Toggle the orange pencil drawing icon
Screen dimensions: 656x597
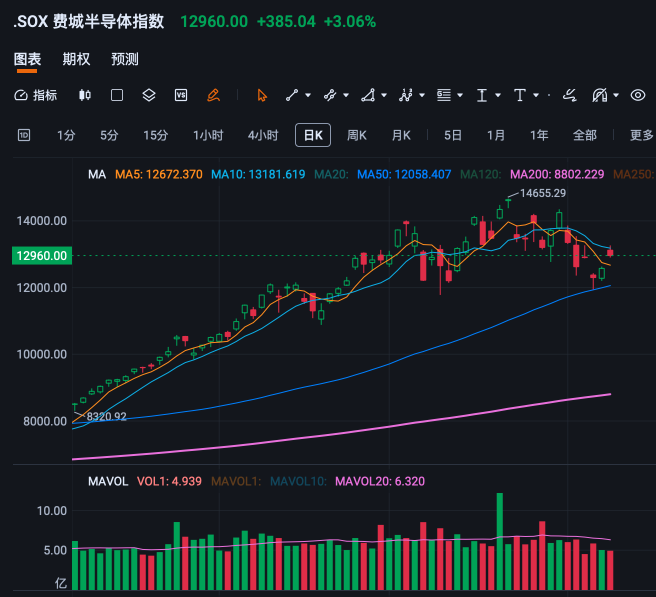point(213,95)
